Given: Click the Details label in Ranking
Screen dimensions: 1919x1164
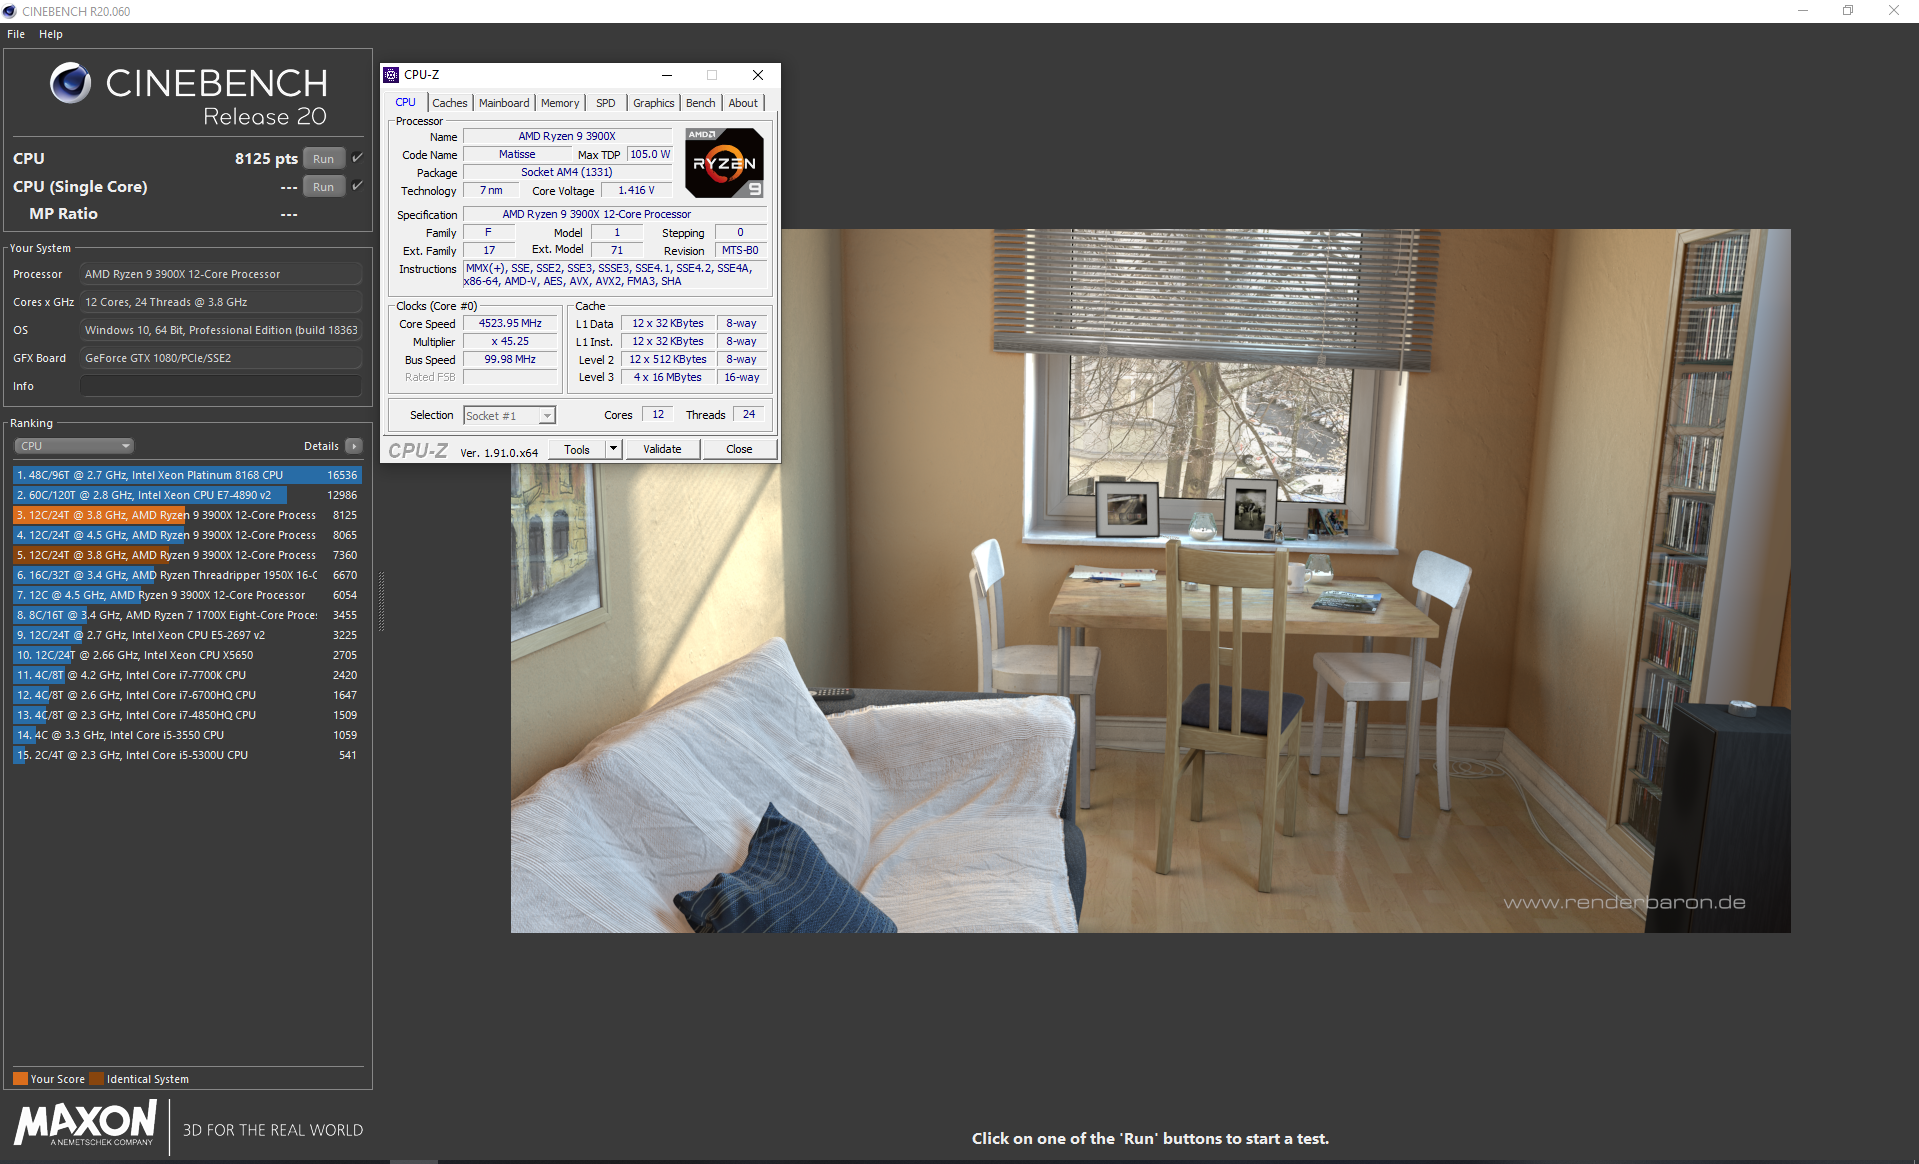Looking at the screenshot, I should (321, 446).
